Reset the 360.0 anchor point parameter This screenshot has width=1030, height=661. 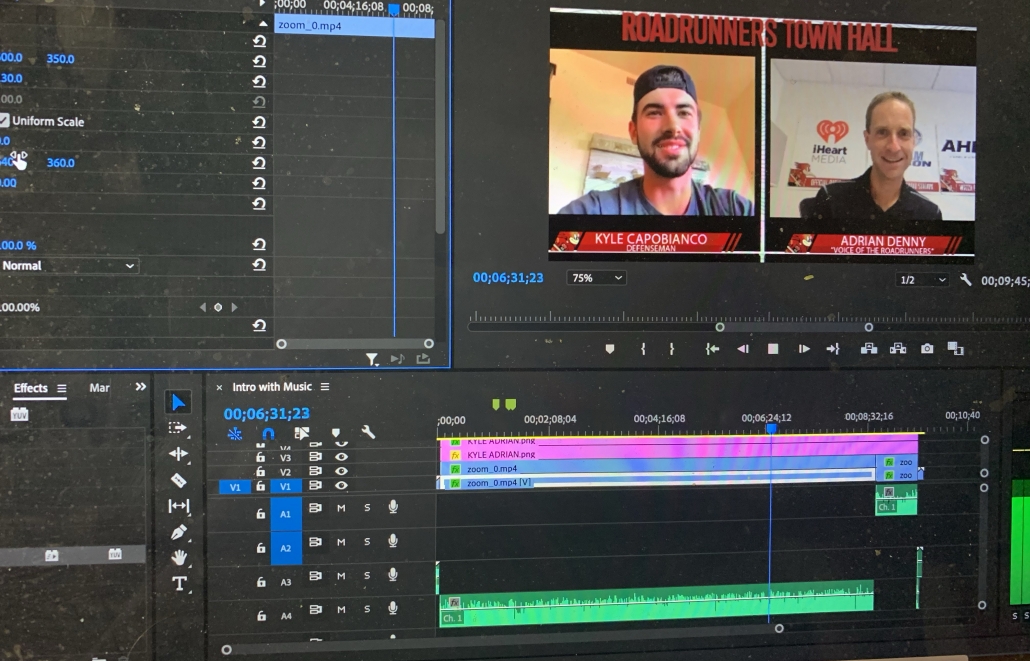(x=259, y=162)
